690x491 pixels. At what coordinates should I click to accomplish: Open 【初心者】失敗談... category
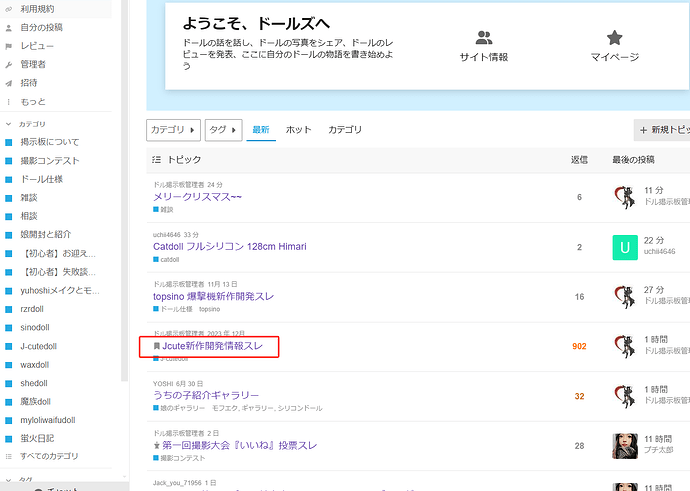(60, 272)
